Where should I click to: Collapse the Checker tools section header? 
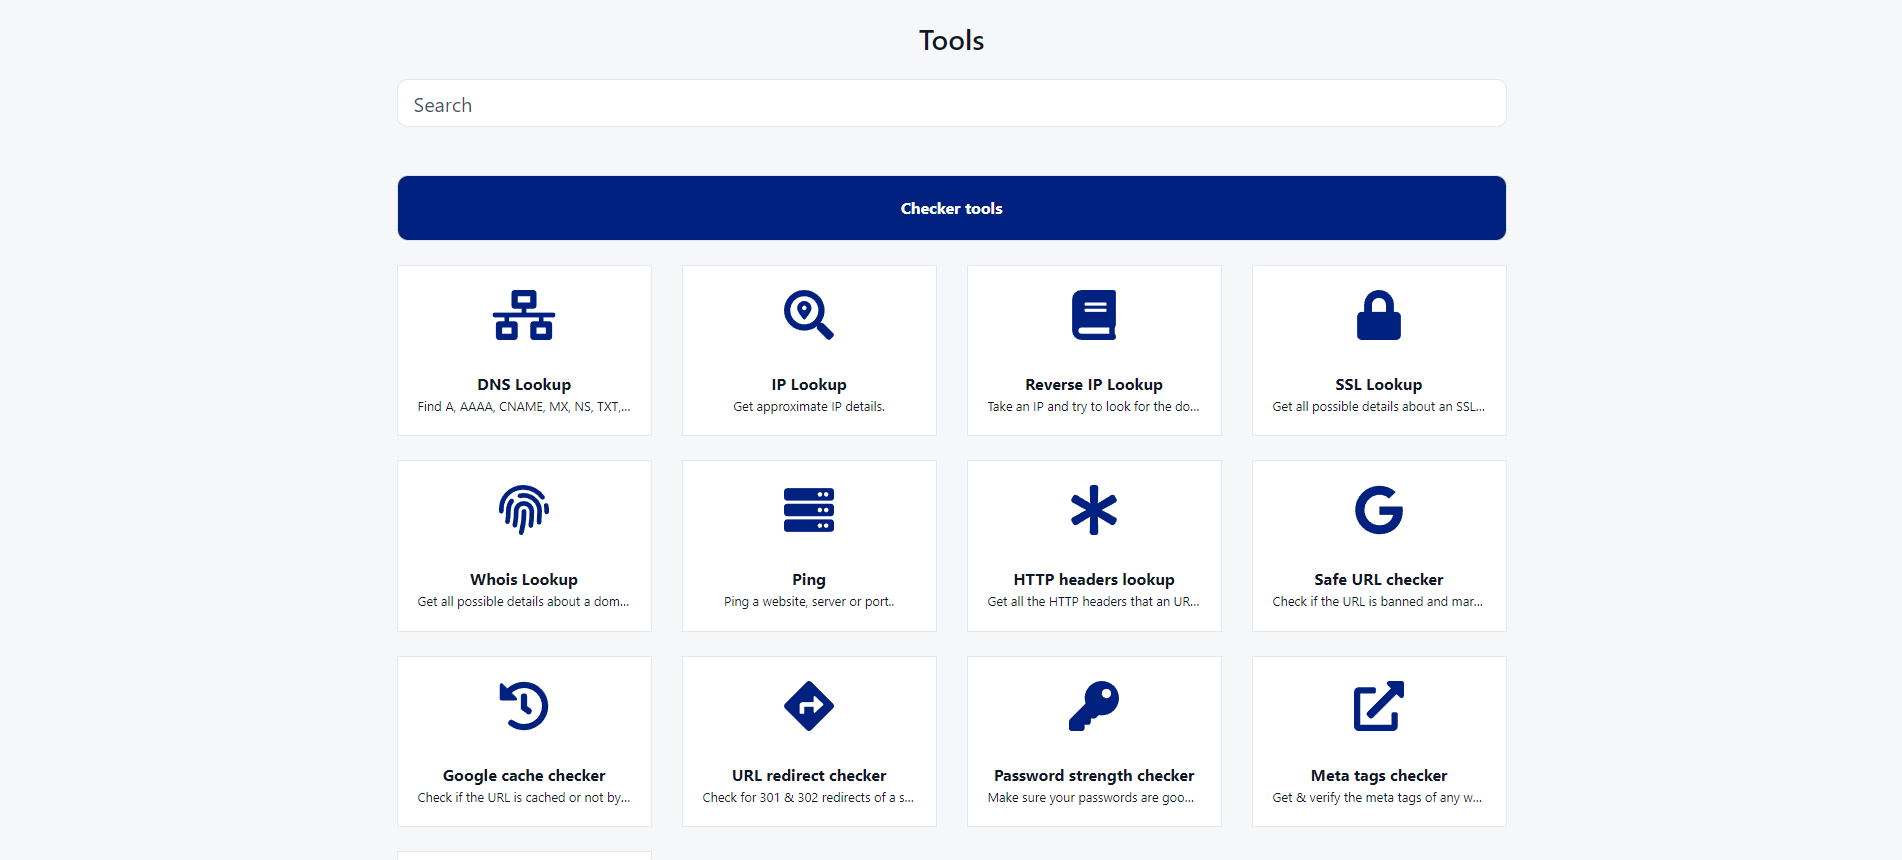coord(951,208)
